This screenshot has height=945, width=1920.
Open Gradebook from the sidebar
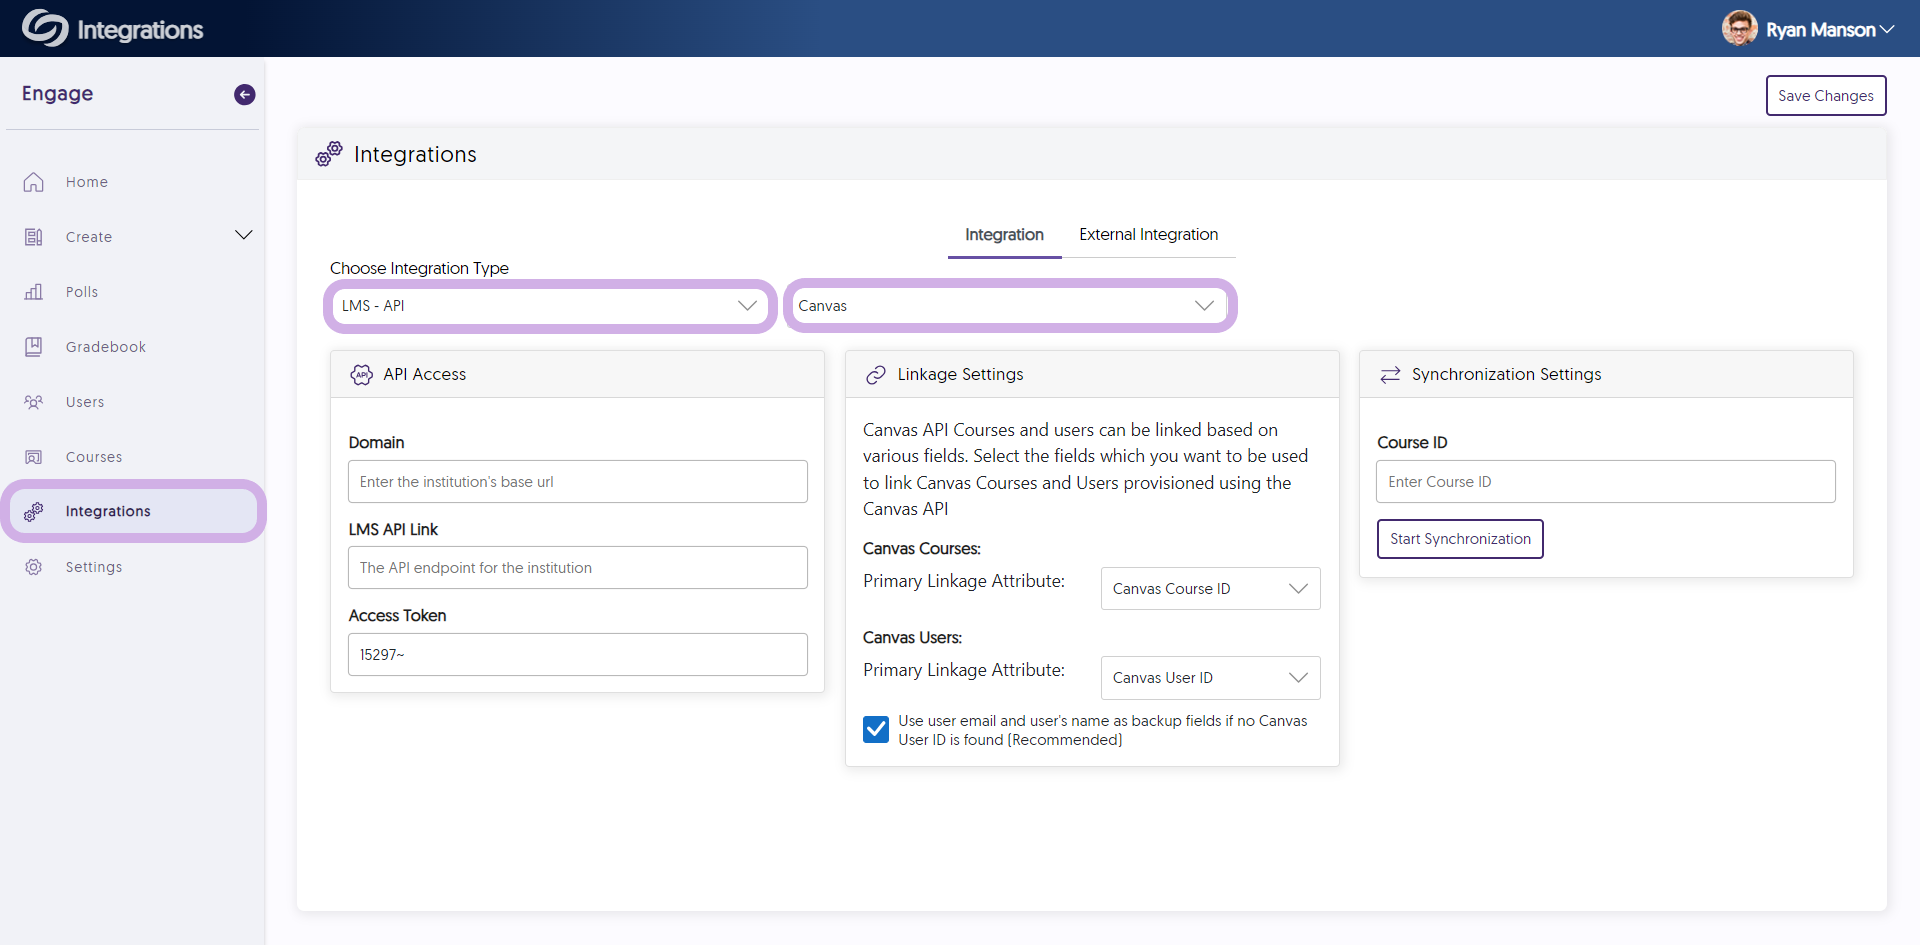[106, 347]
